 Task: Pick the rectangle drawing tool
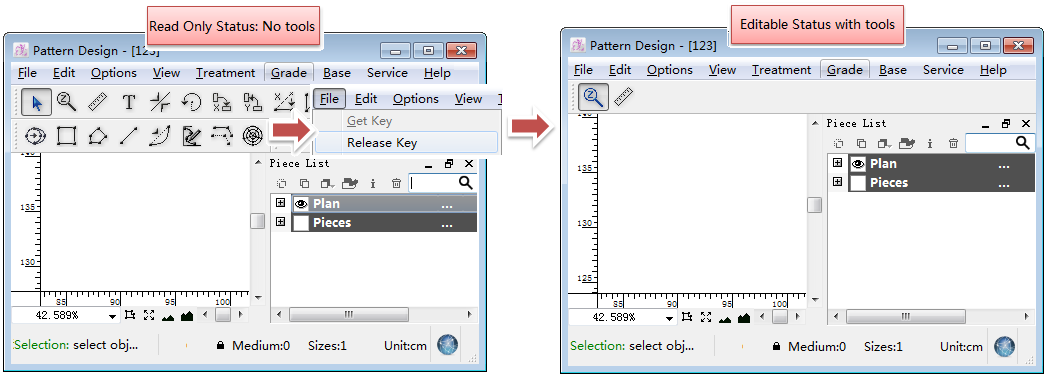(x=66, y=136)
